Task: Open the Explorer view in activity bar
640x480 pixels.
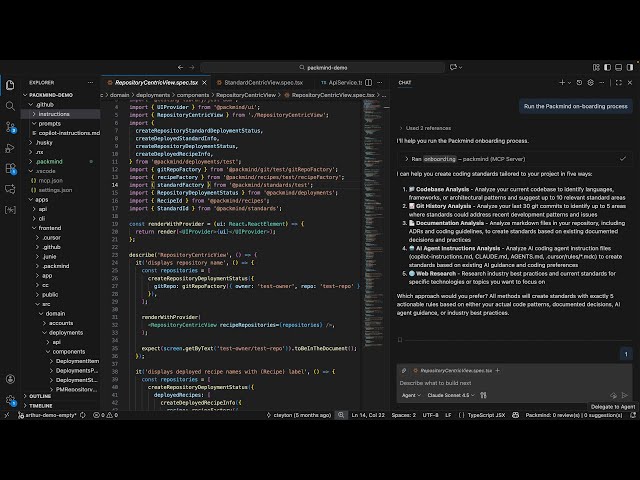Action: click(x=10, y=85)
